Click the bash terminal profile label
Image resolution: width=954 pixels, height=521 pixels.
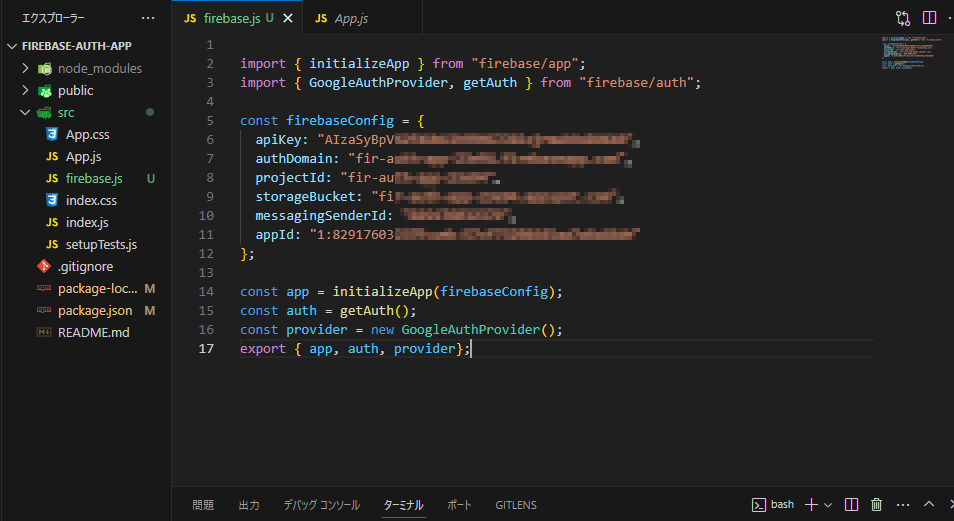[782, 504]
